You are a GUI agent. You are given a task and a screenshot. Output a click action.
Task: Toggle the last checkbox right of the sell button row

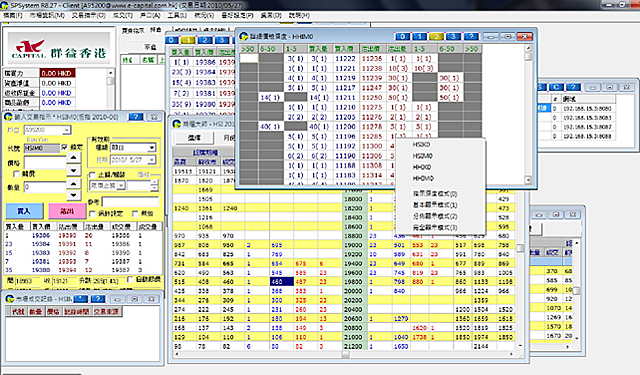[135, 213]
